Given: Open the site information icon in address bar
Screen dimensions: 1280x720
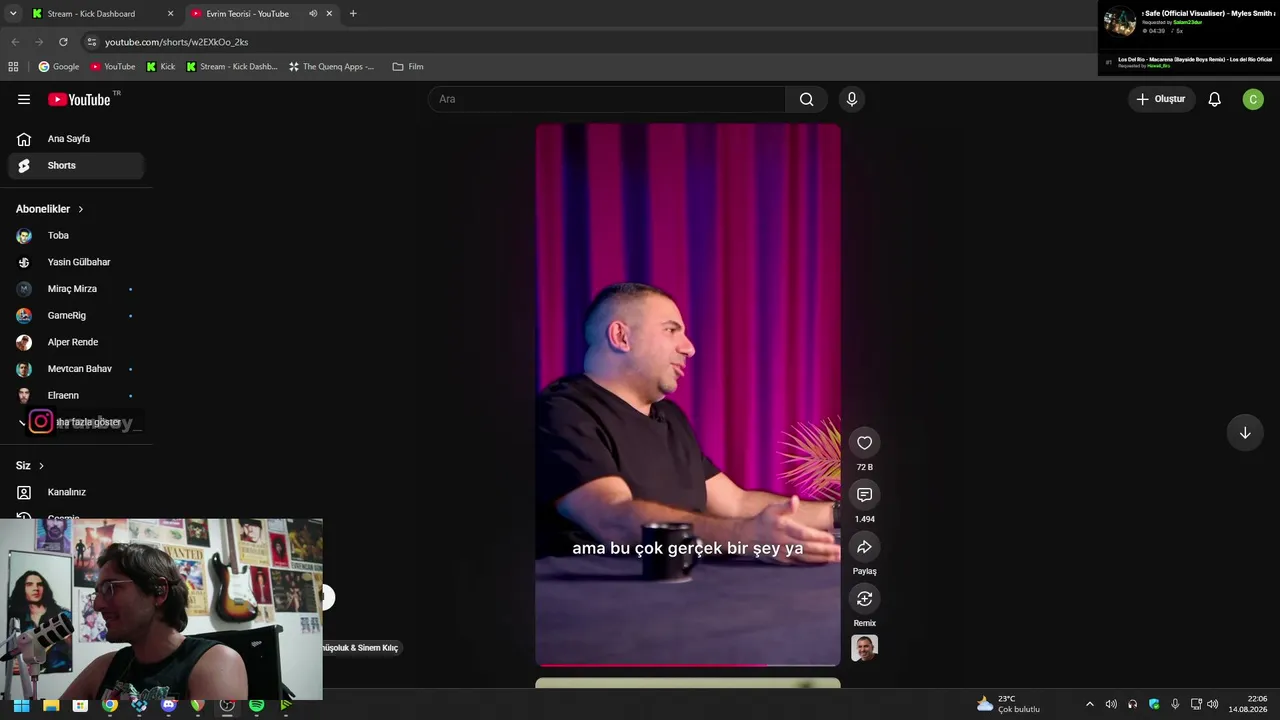Looking at the screenshot, I should tap(91, 42).
